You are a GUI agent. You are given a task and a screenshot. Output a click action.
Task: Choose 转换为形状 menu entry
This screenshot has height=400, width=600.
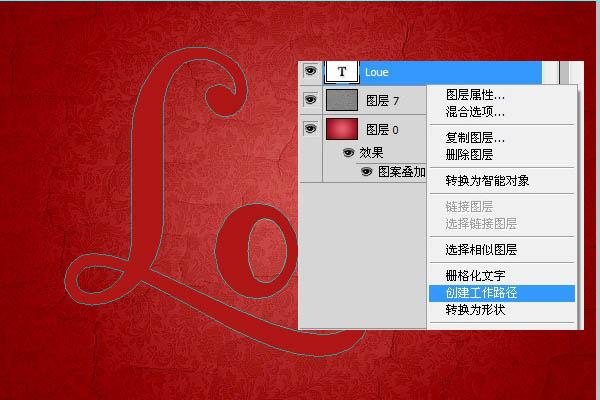point(475,309)
